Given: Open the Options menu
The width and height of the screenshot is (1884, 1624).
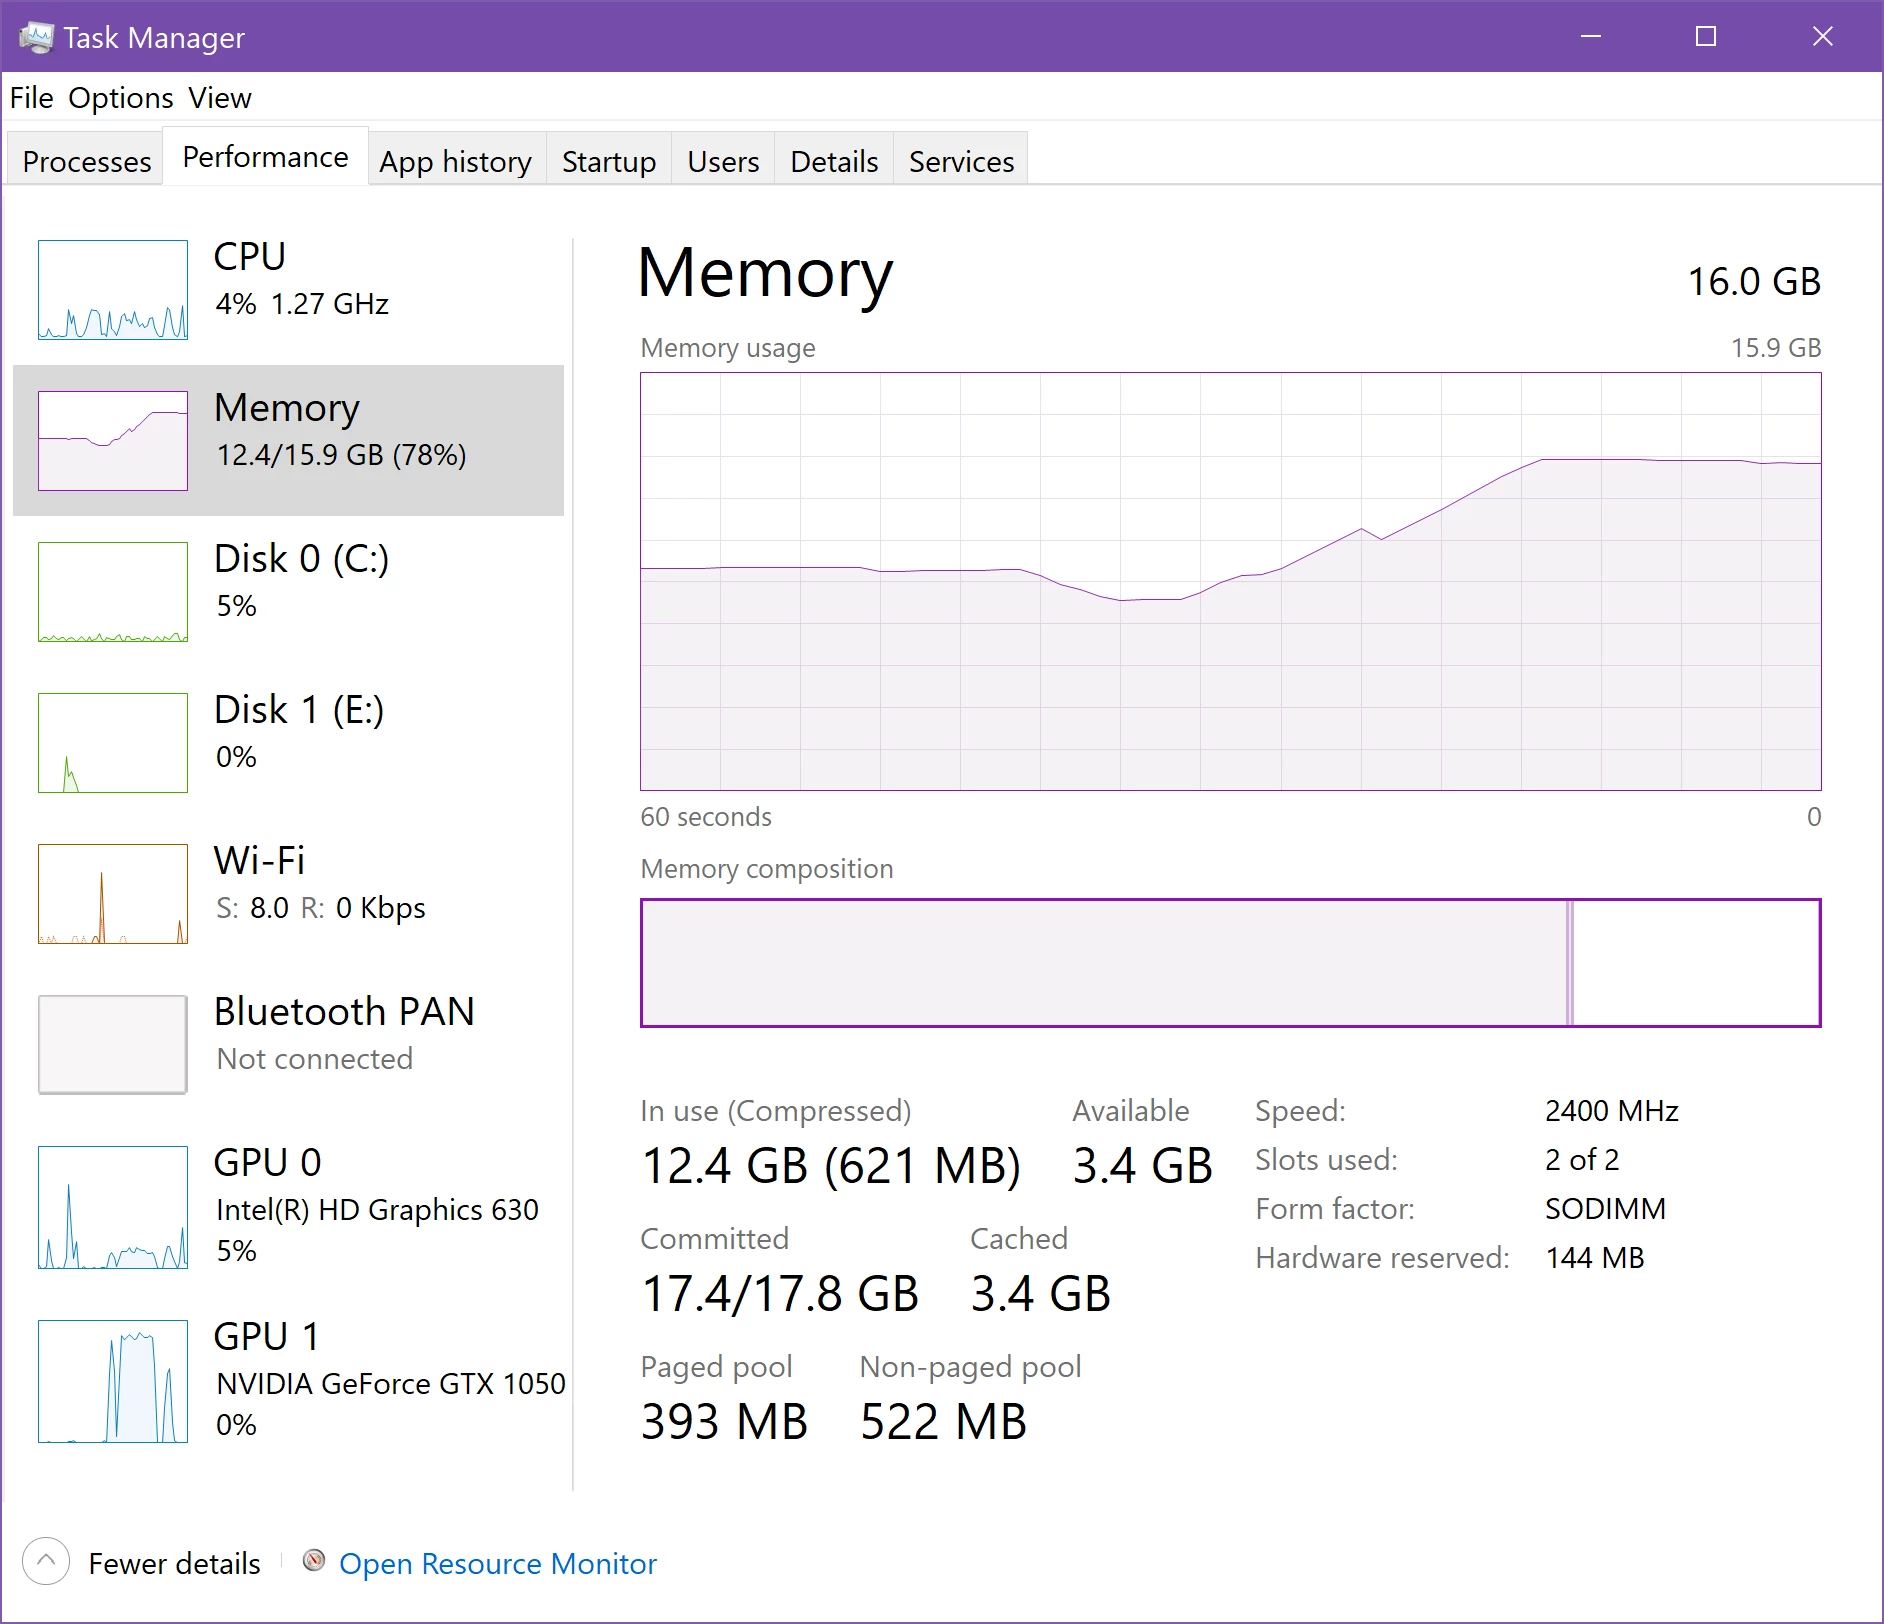Looking at the screenshot, I should [121, 98].
